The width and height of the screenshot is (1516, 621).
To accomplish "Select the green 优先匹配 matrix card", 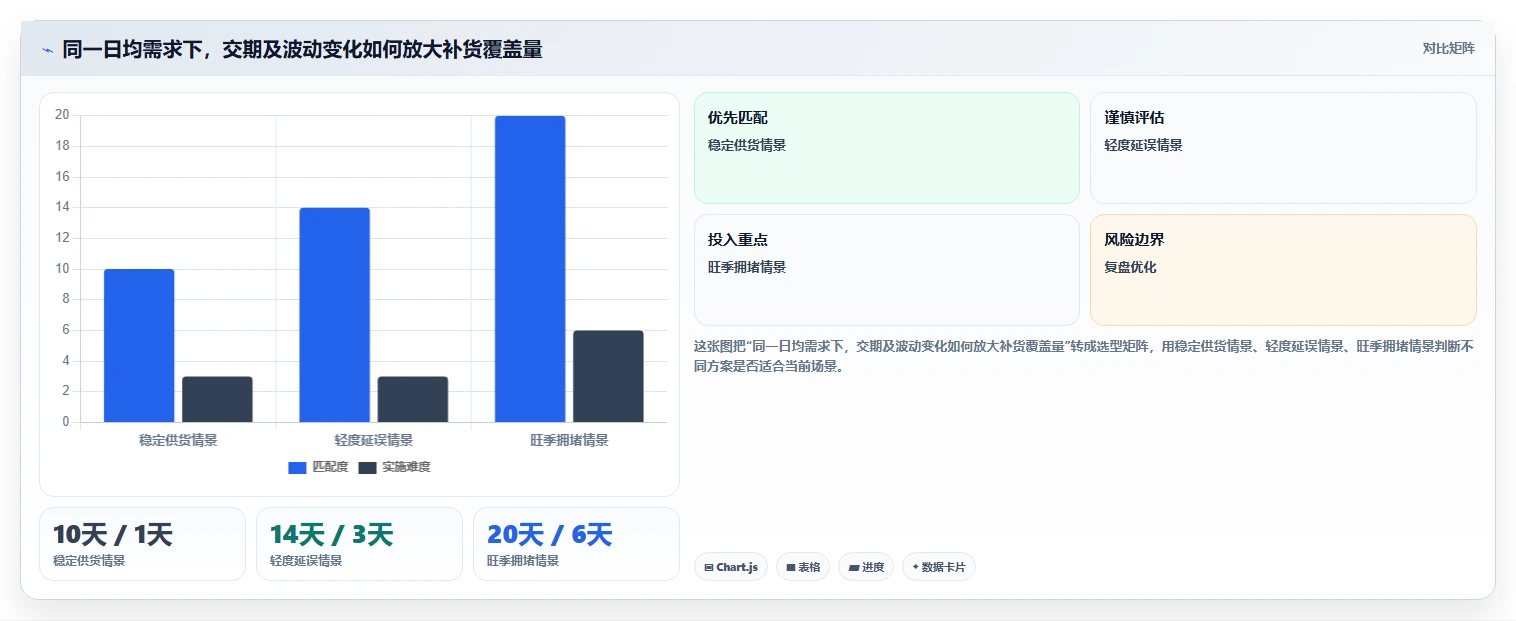I will click(x=887, y=148).
